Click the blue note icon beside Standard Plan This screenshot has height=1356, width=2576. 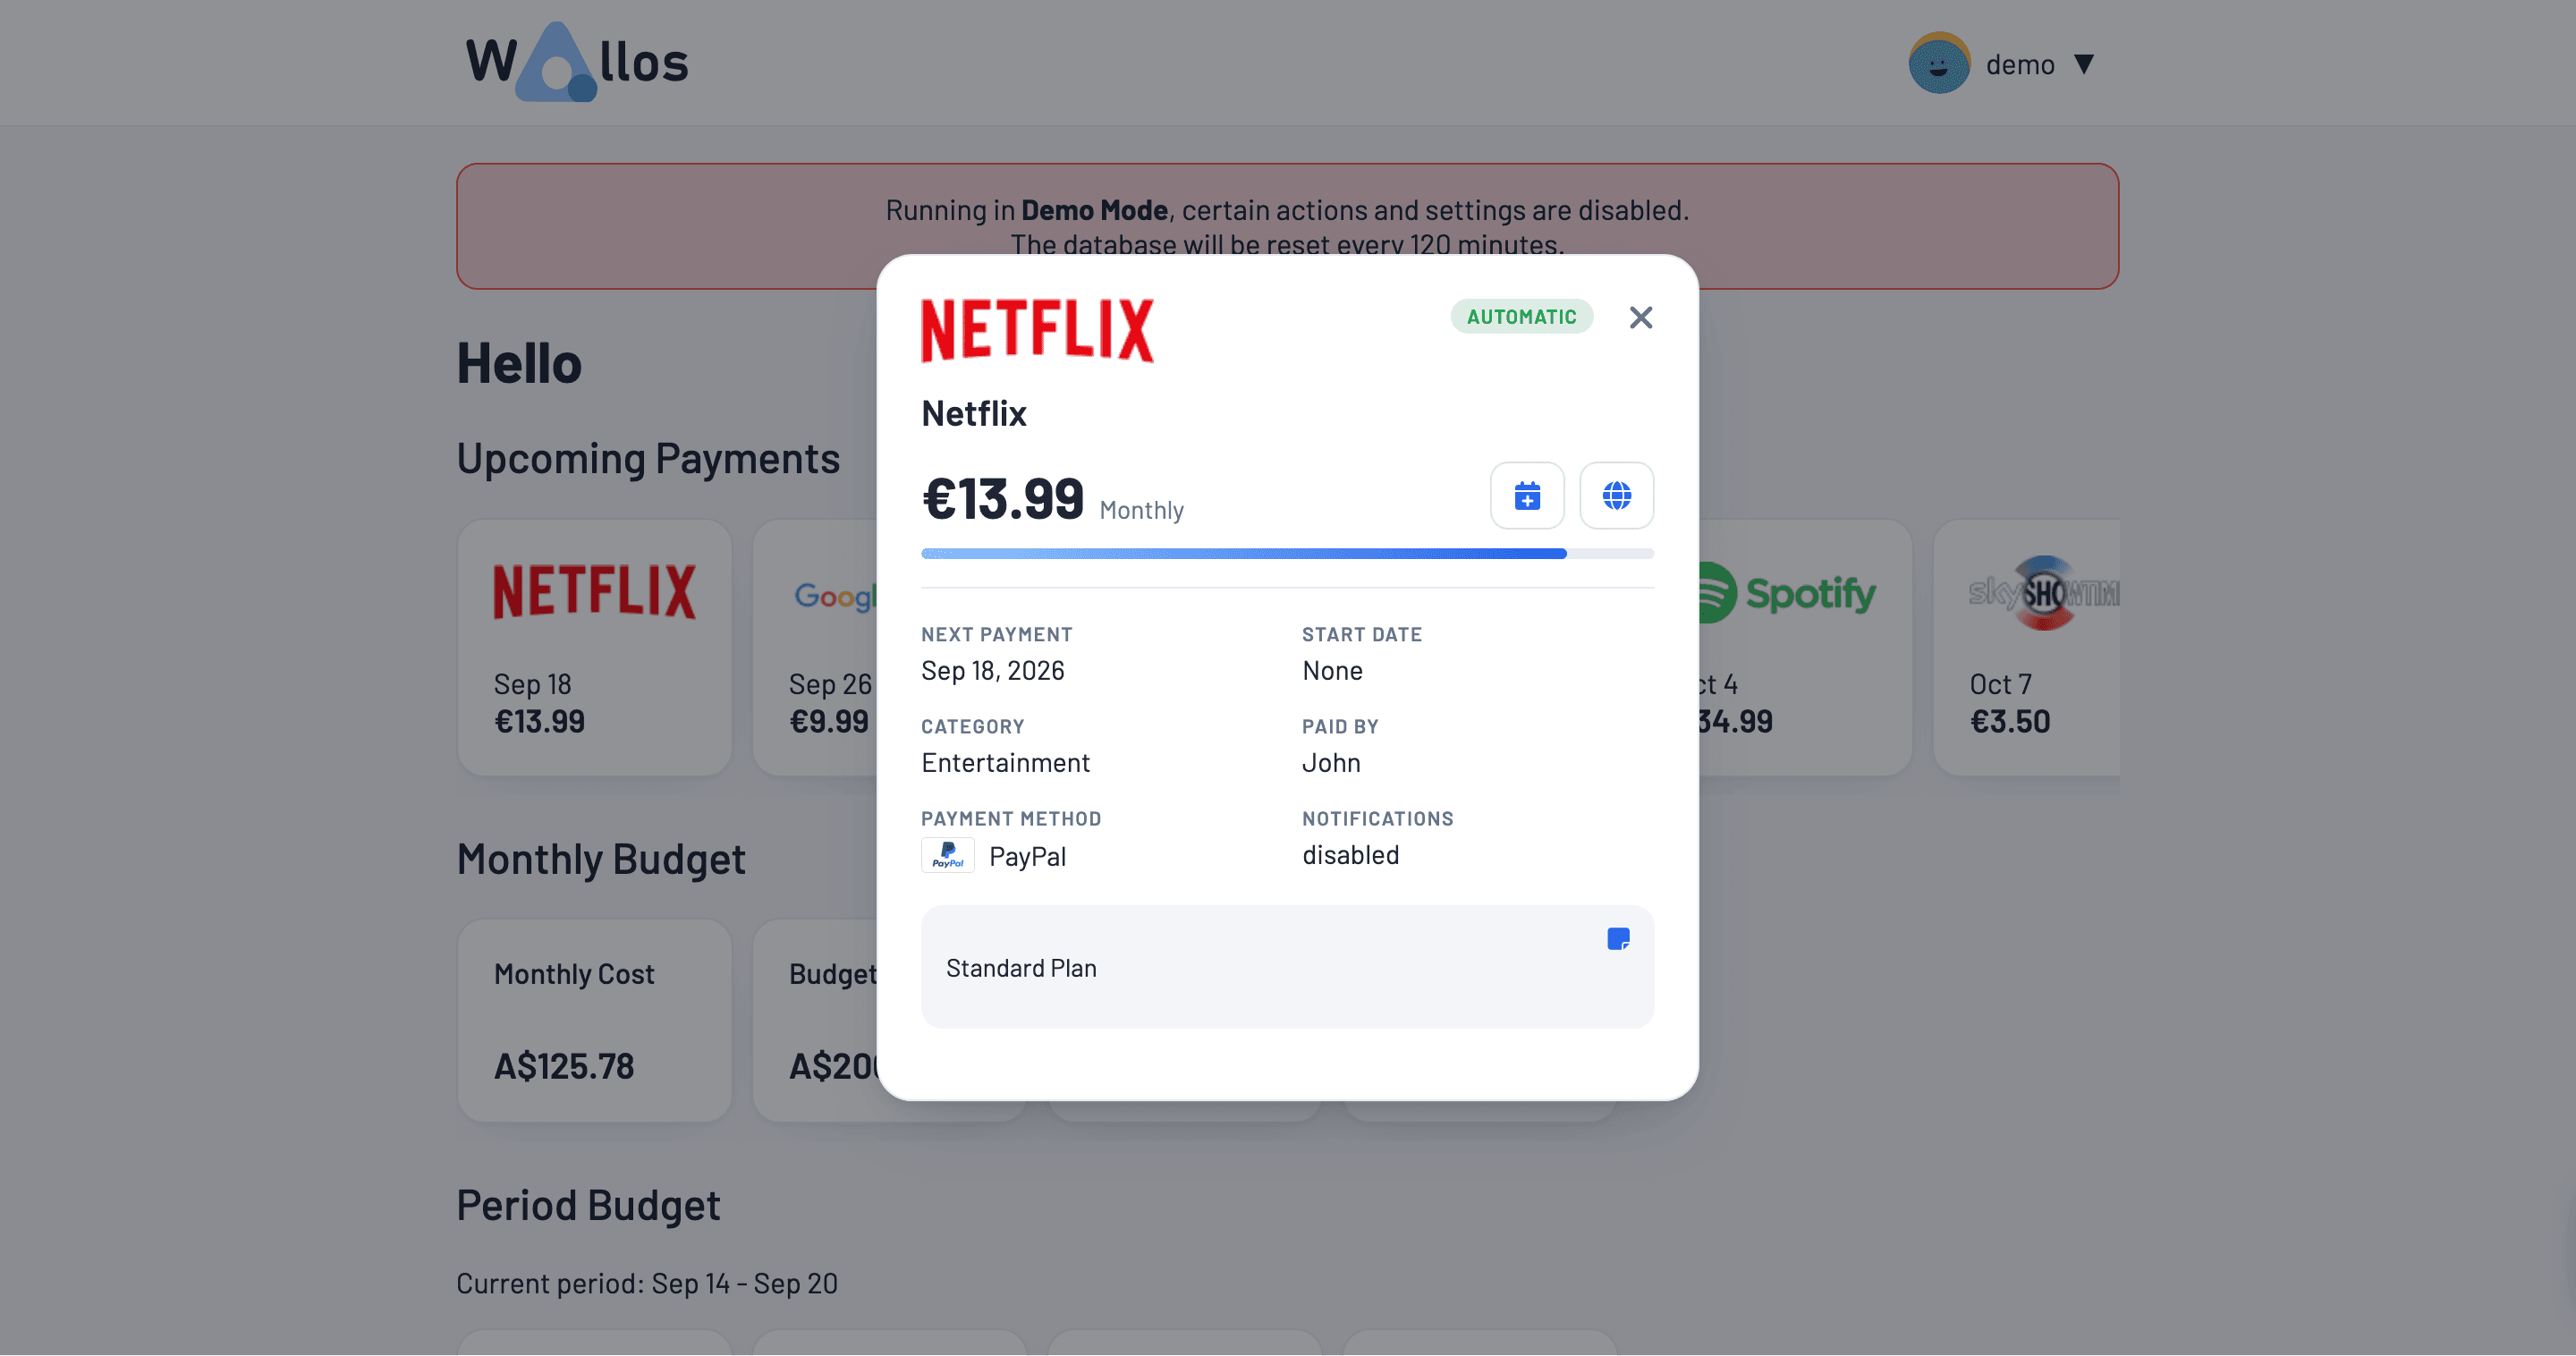click(x=1618, y=939)
